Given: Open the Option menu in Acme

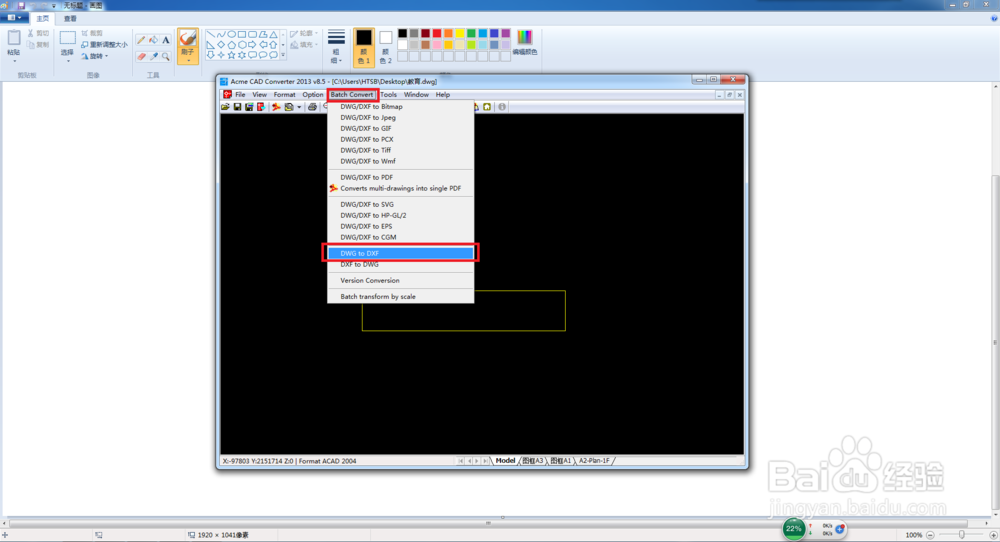Looking at the screenshot, I should [312, 94].
